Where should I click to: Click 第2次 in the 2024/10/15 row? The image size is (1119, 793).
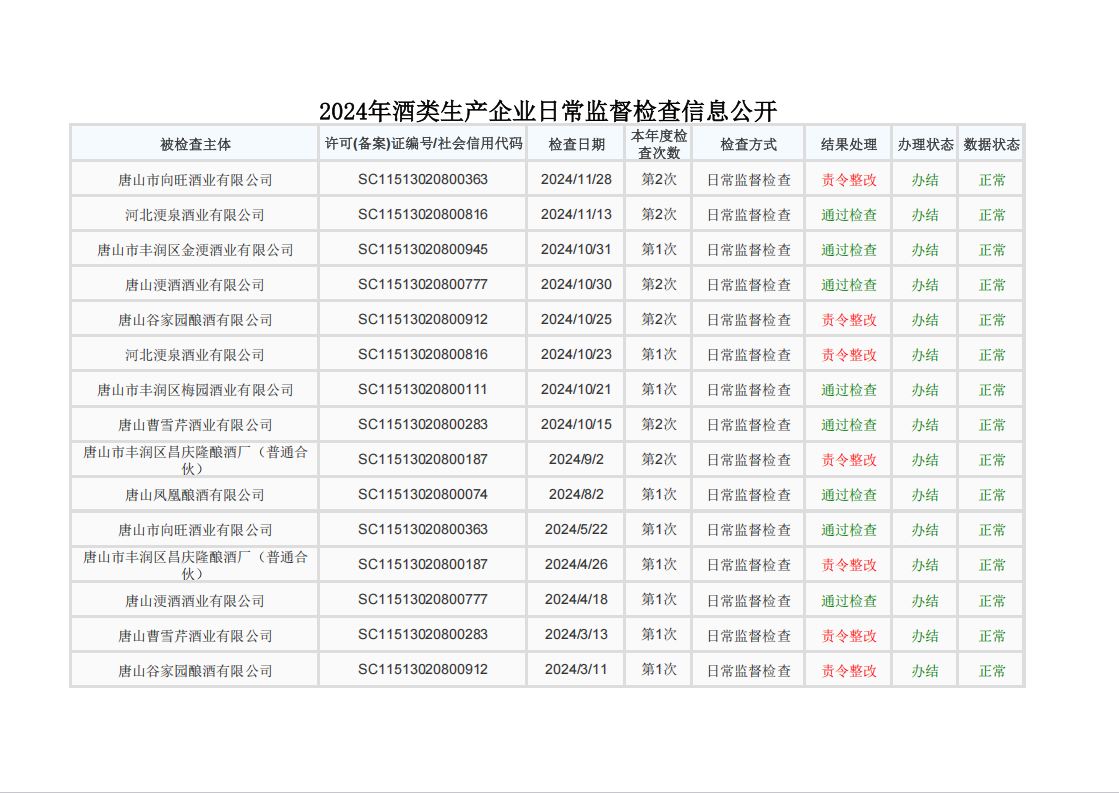659,424
